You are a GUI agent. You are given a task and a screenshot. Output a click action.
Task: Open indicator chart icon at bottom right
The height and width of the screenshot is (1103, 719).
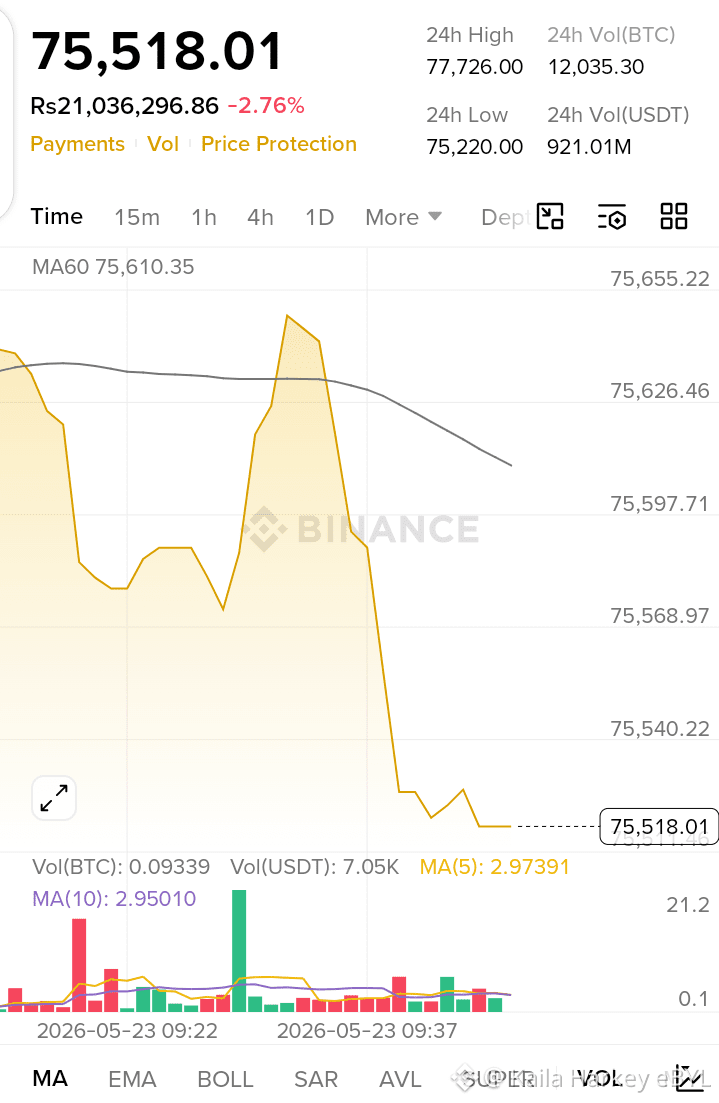point(687,1078)
